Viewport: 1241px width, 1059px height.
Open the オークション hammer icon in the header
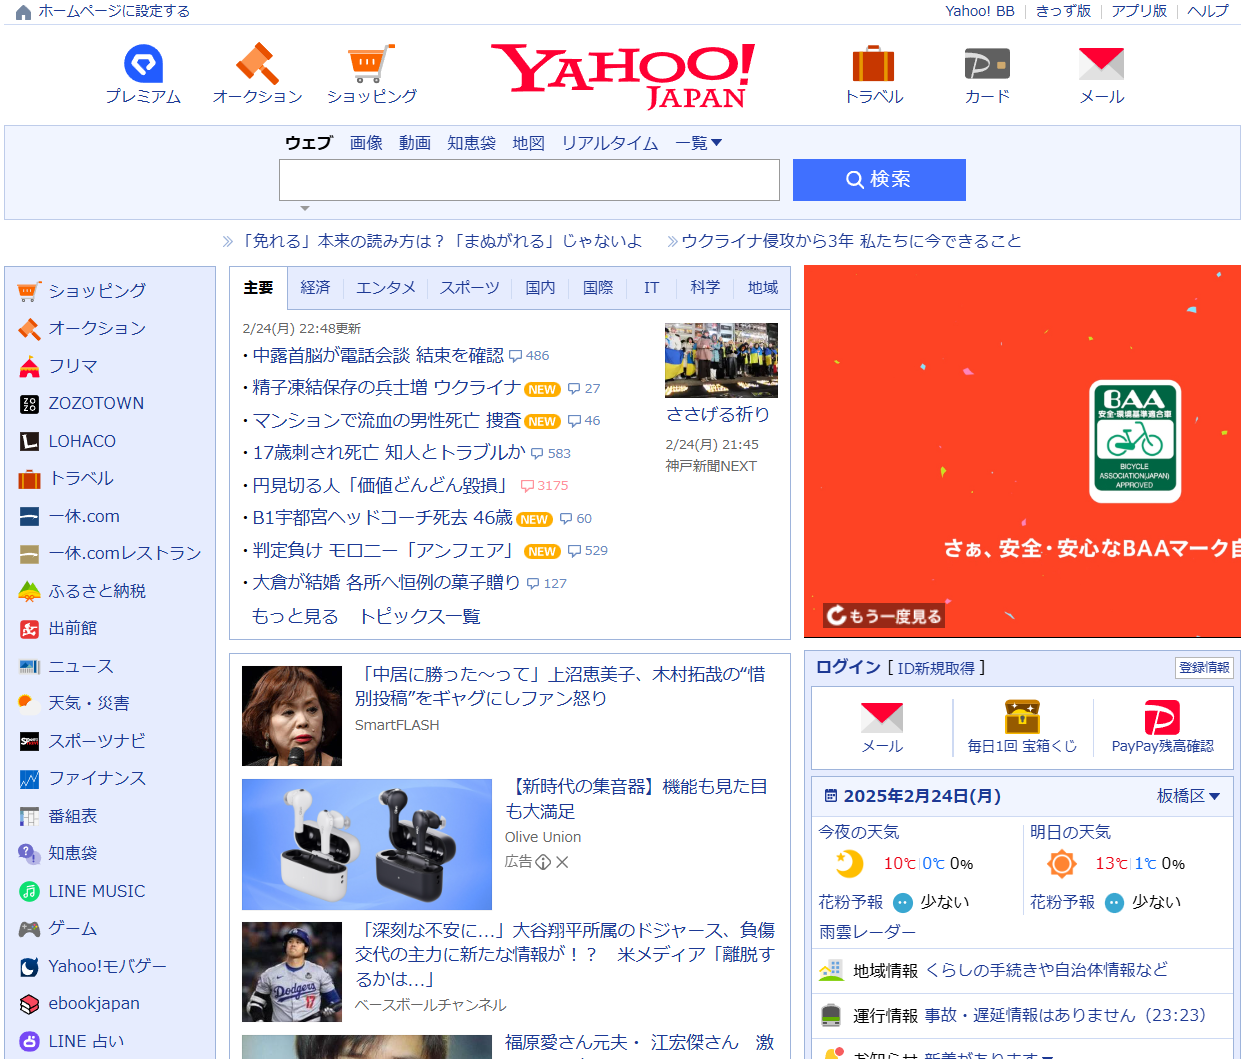coord(257,64)
